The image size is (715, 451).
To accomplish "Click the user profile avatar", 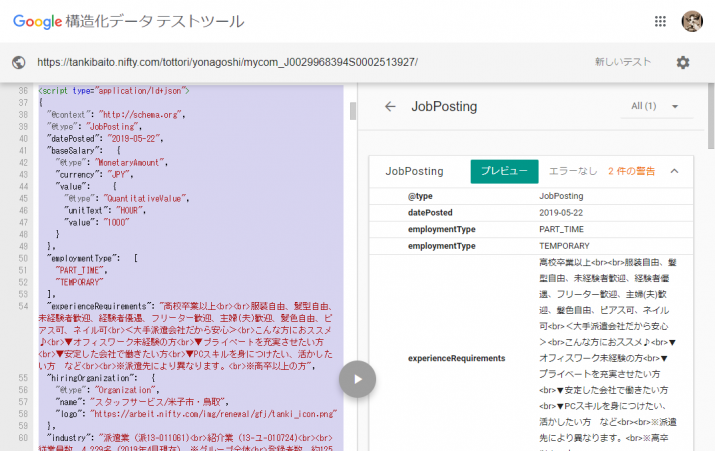I will point(692,21).
